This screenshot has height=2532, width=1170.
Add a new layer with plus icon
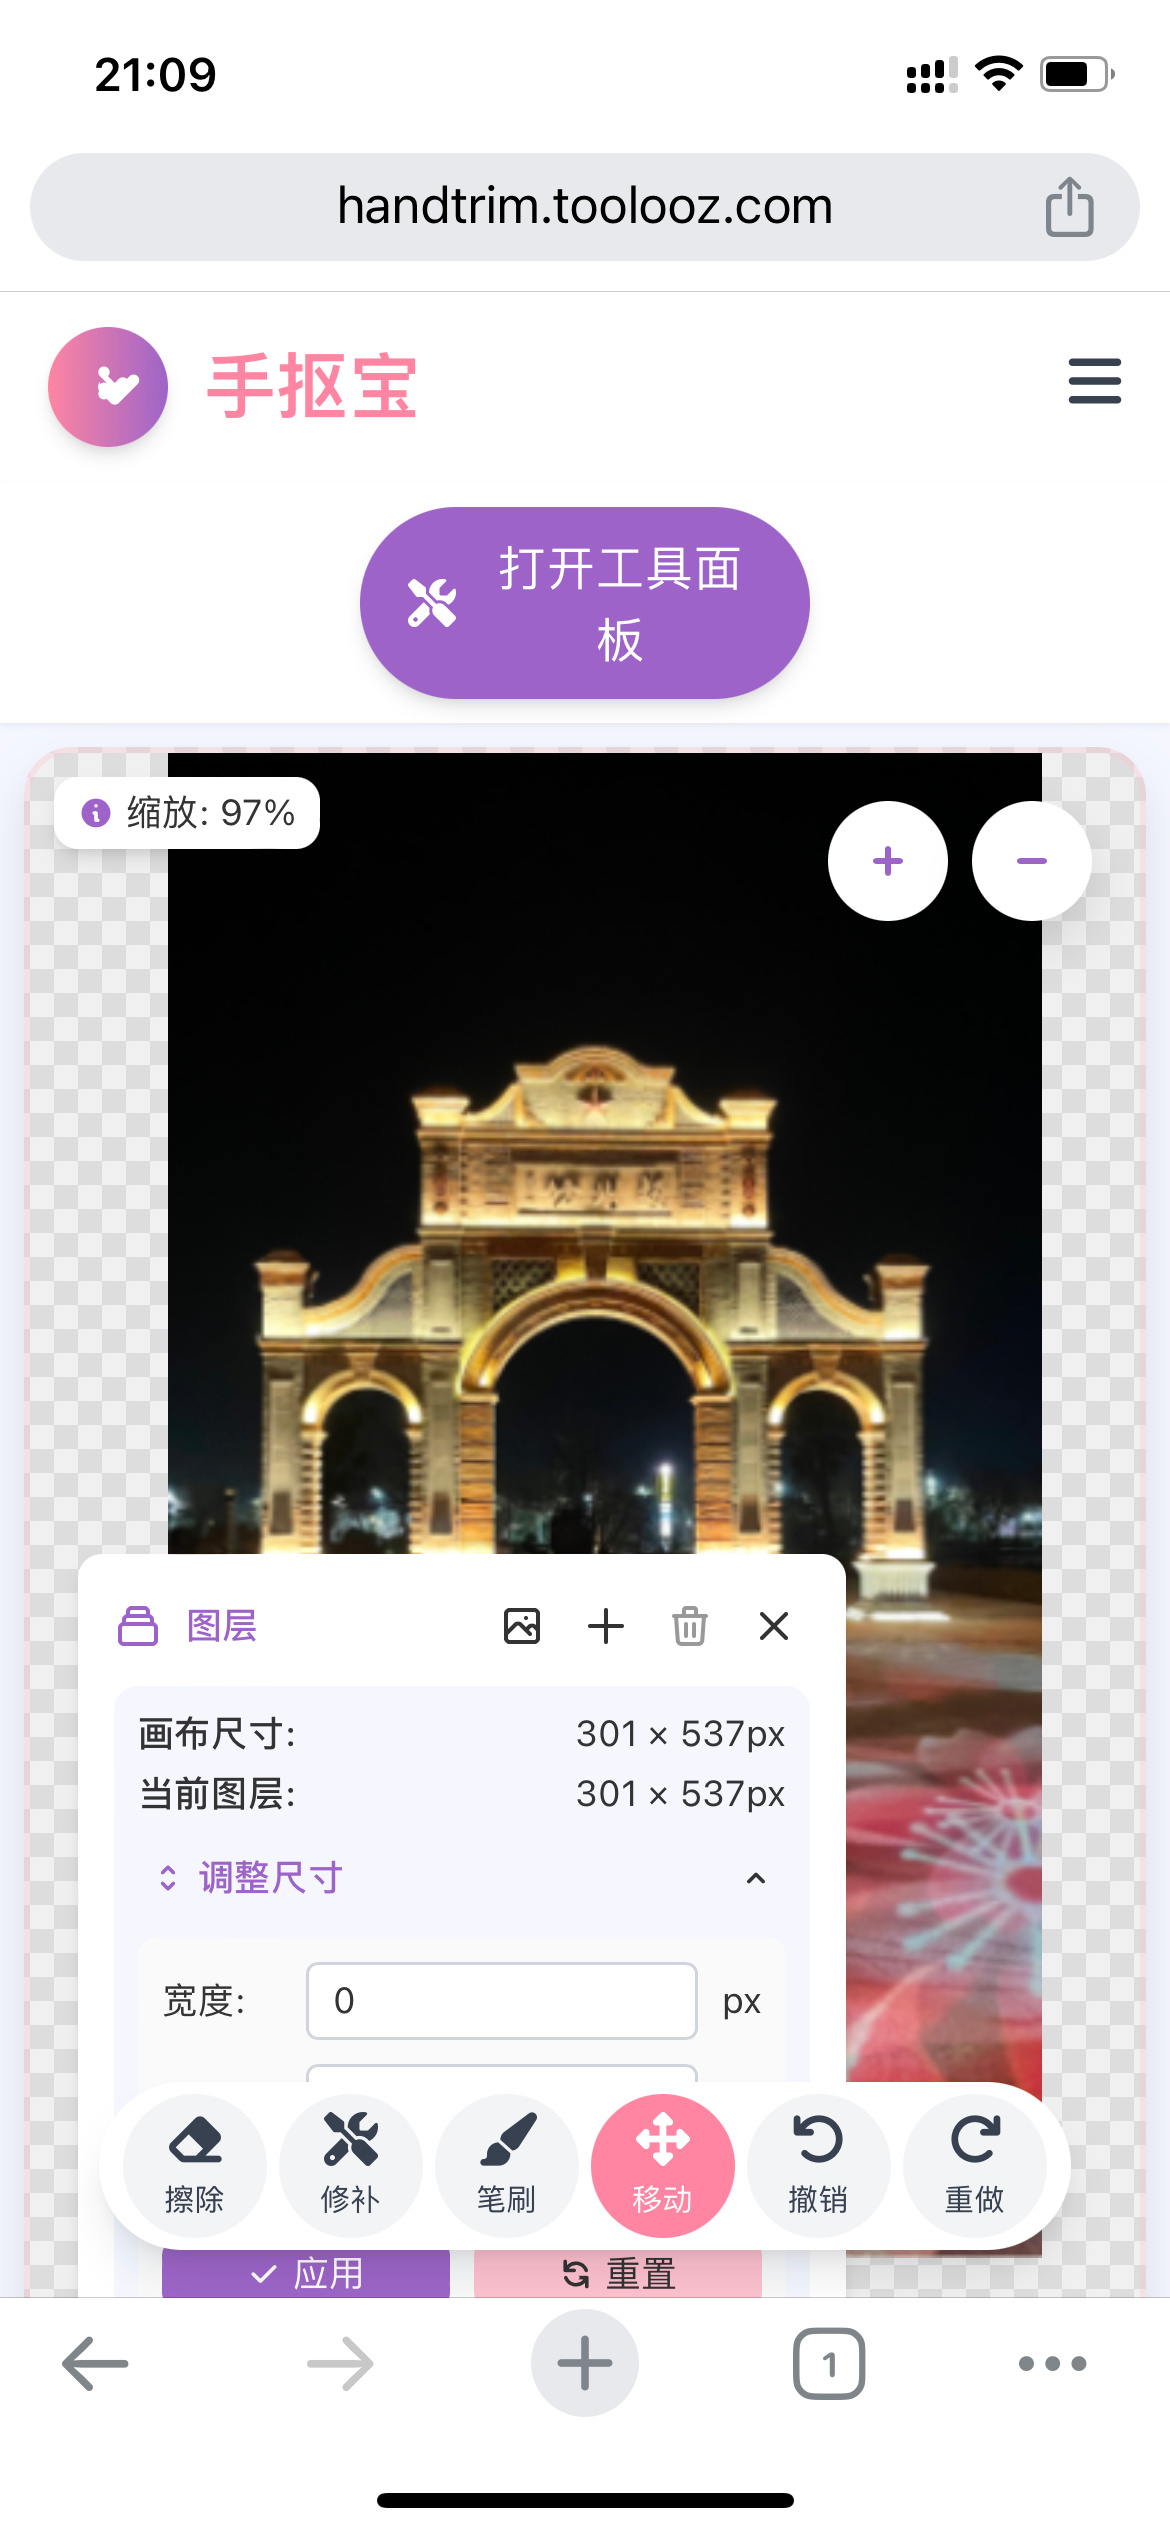pos(606,1626)
